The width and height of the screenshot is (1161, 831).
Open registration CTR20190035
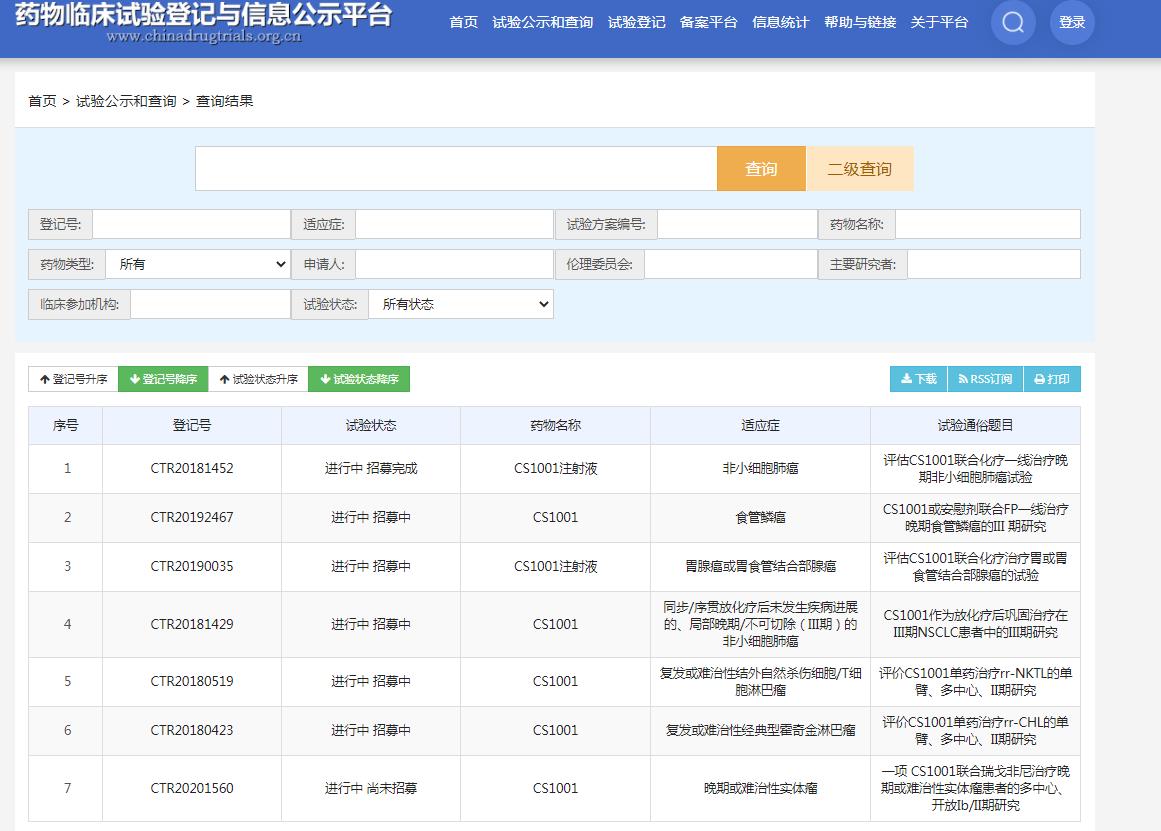point(192,566)
